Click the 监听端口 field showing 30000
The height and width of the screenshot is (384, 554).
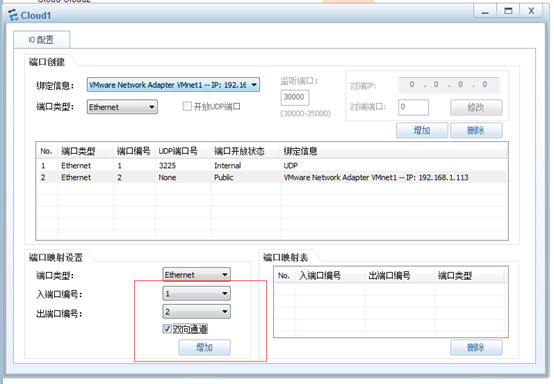coord(295,97)
